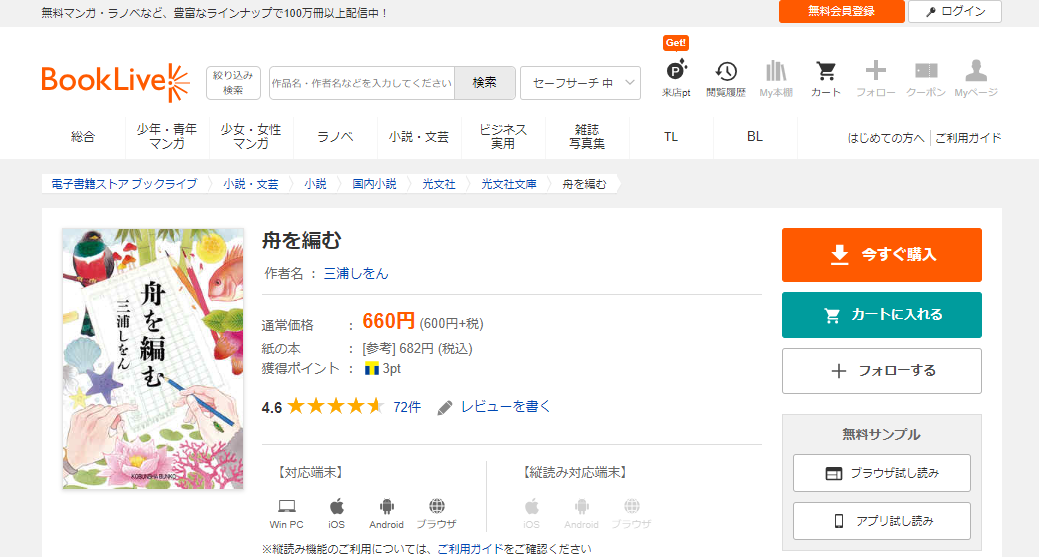Select the 少女・女性マンガ tab
1039x557 pixels.
tap(251, 137)
